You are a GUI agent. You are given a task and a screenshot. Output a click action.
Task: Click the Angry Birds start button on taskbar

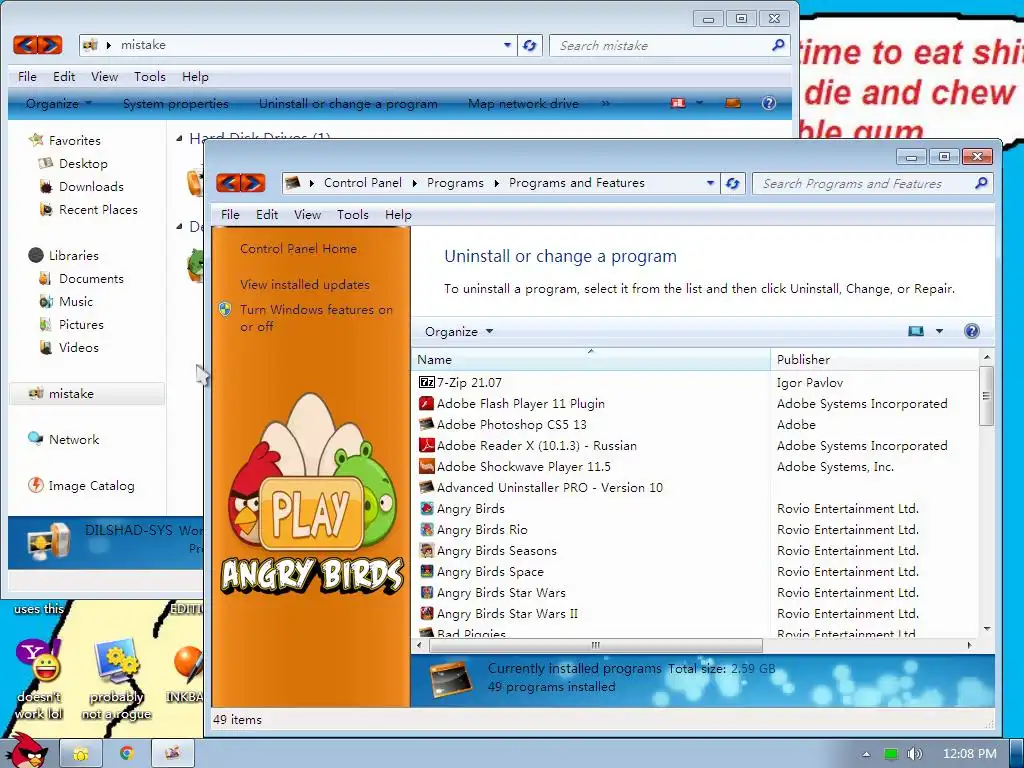[x=26, y=751]
